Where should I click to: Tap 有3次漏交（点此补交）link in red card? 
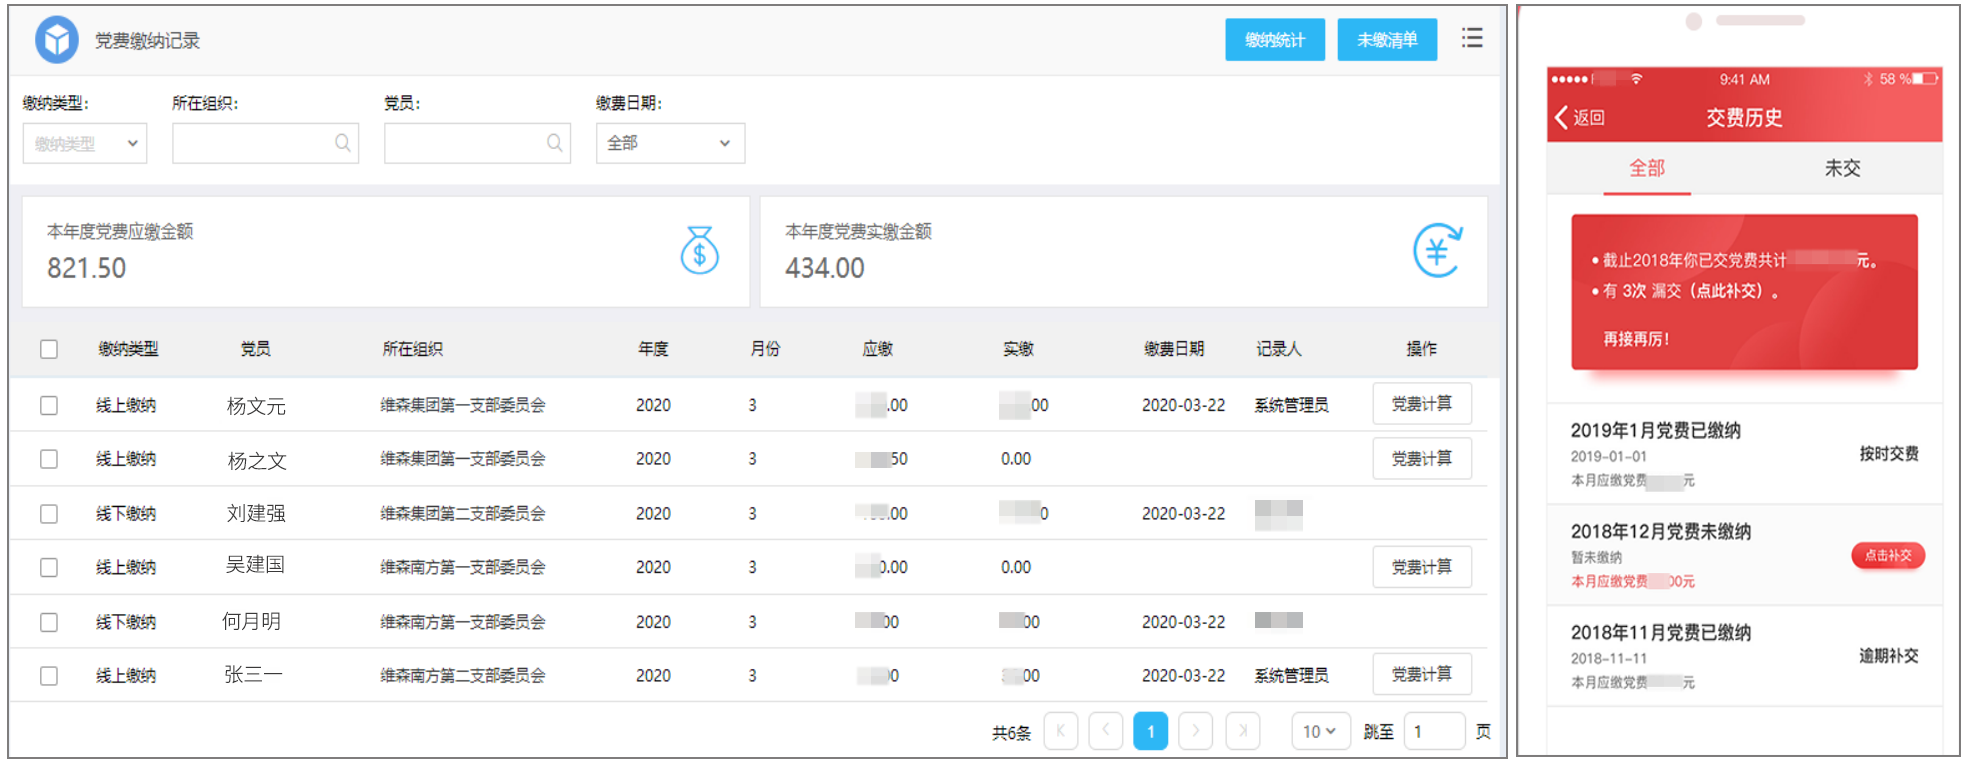[x=1690, y=291]
